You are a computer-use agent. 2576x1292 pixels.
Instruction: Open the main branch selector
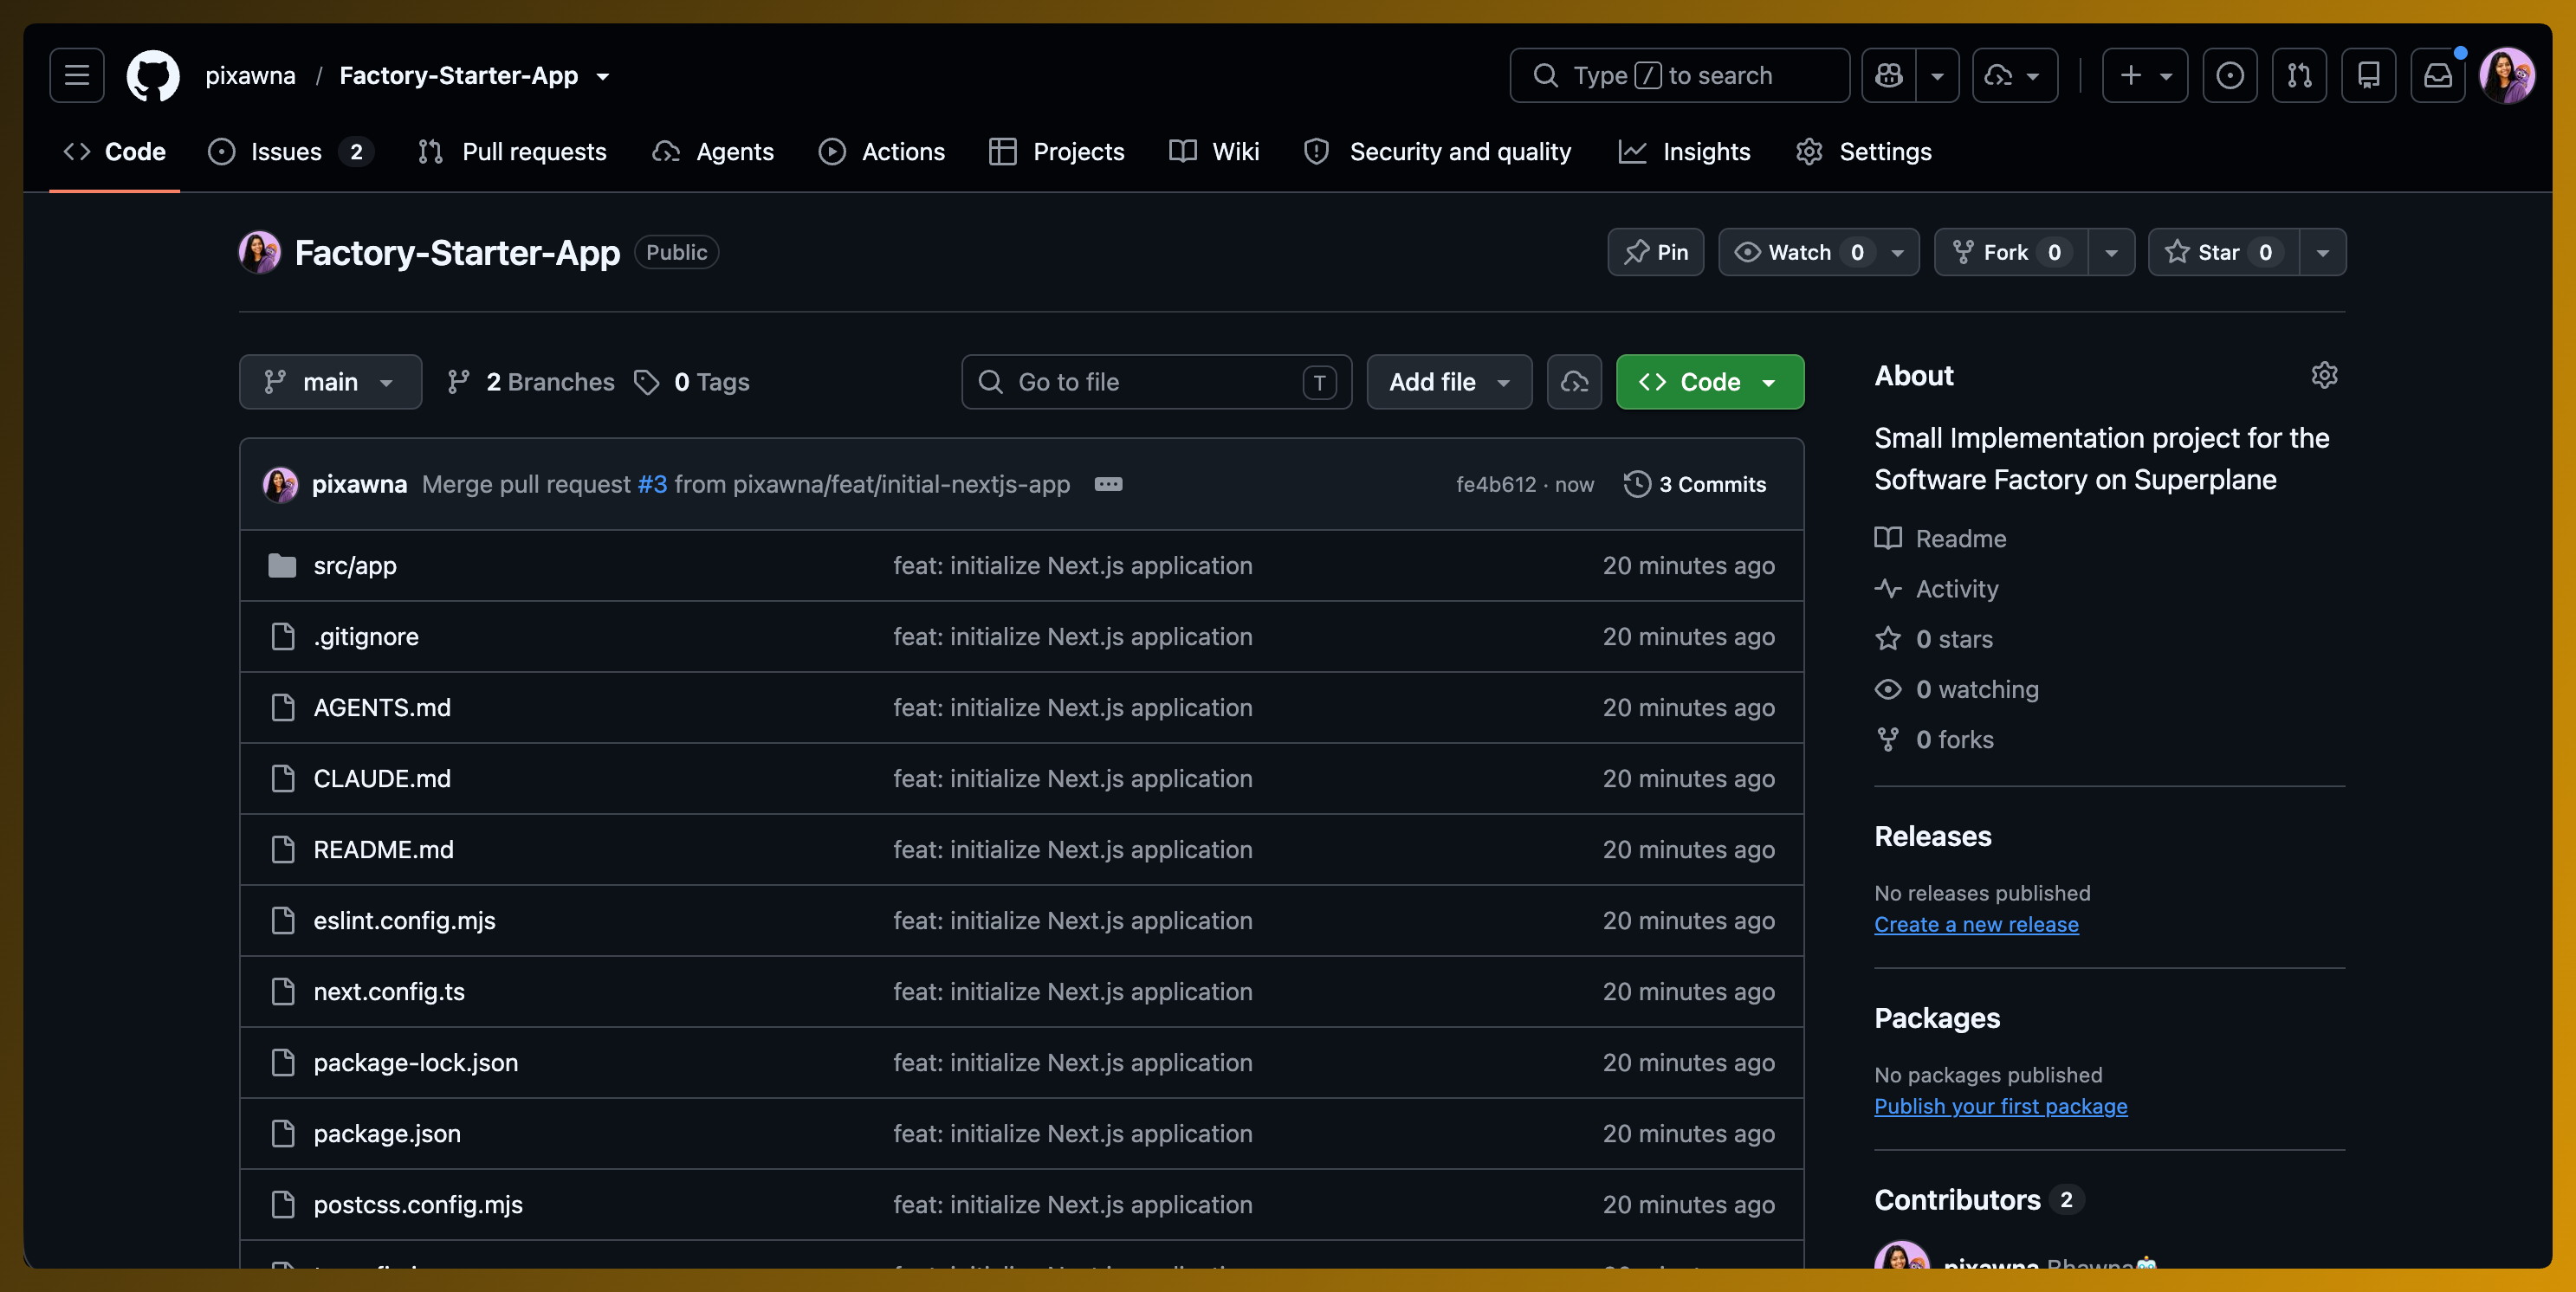pyautogui.click(x=330, y=381)
